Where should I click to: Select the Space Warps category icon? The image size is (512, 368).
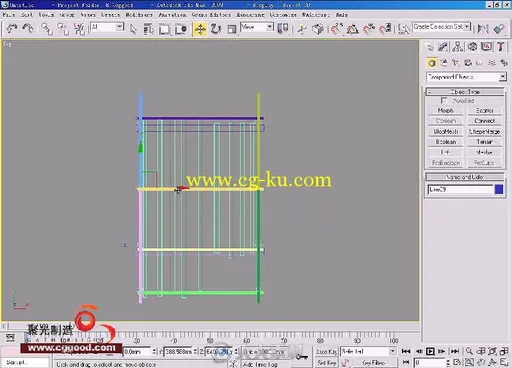pos(492,63)
